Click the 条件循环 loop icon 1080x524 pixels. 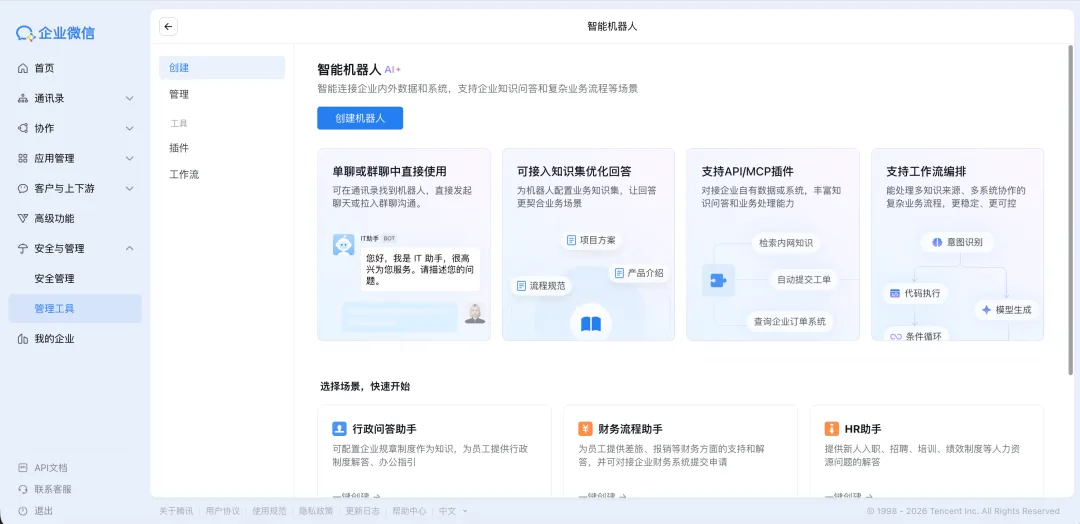(x=895, y=337)
